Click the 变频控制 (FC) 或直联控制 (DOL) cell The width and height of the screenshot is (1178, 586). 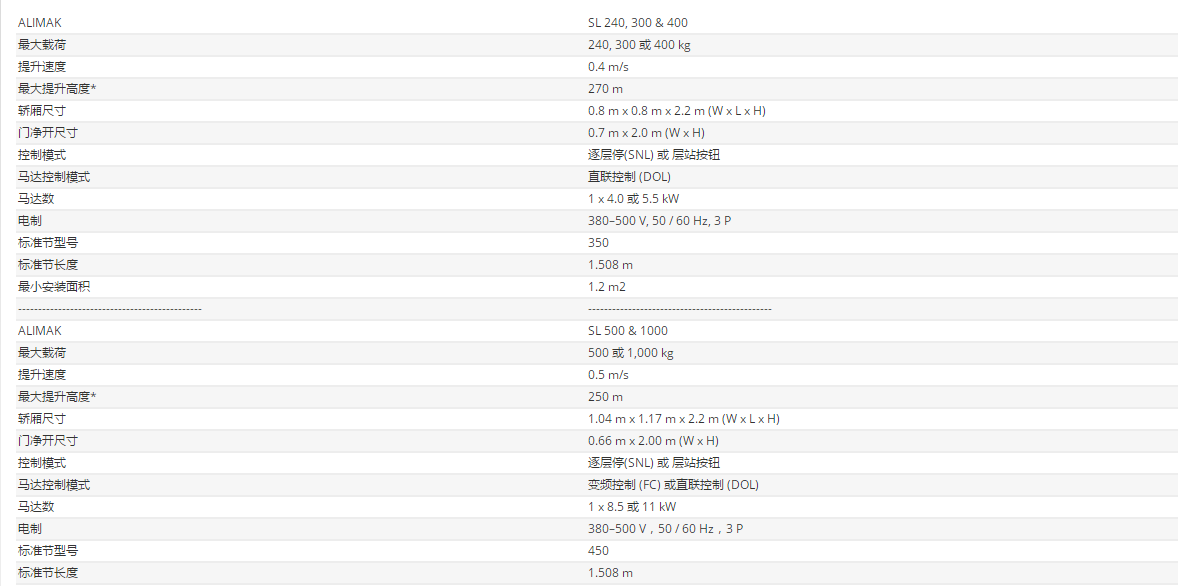pos(673,485)
